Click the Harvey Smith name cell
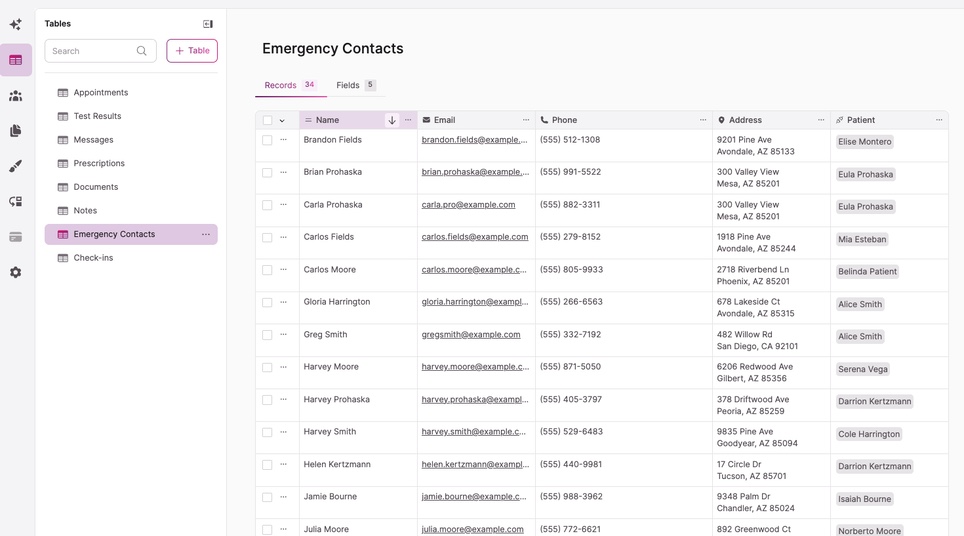The height and width of the screenshot is (536, 964). click(358, 438)
